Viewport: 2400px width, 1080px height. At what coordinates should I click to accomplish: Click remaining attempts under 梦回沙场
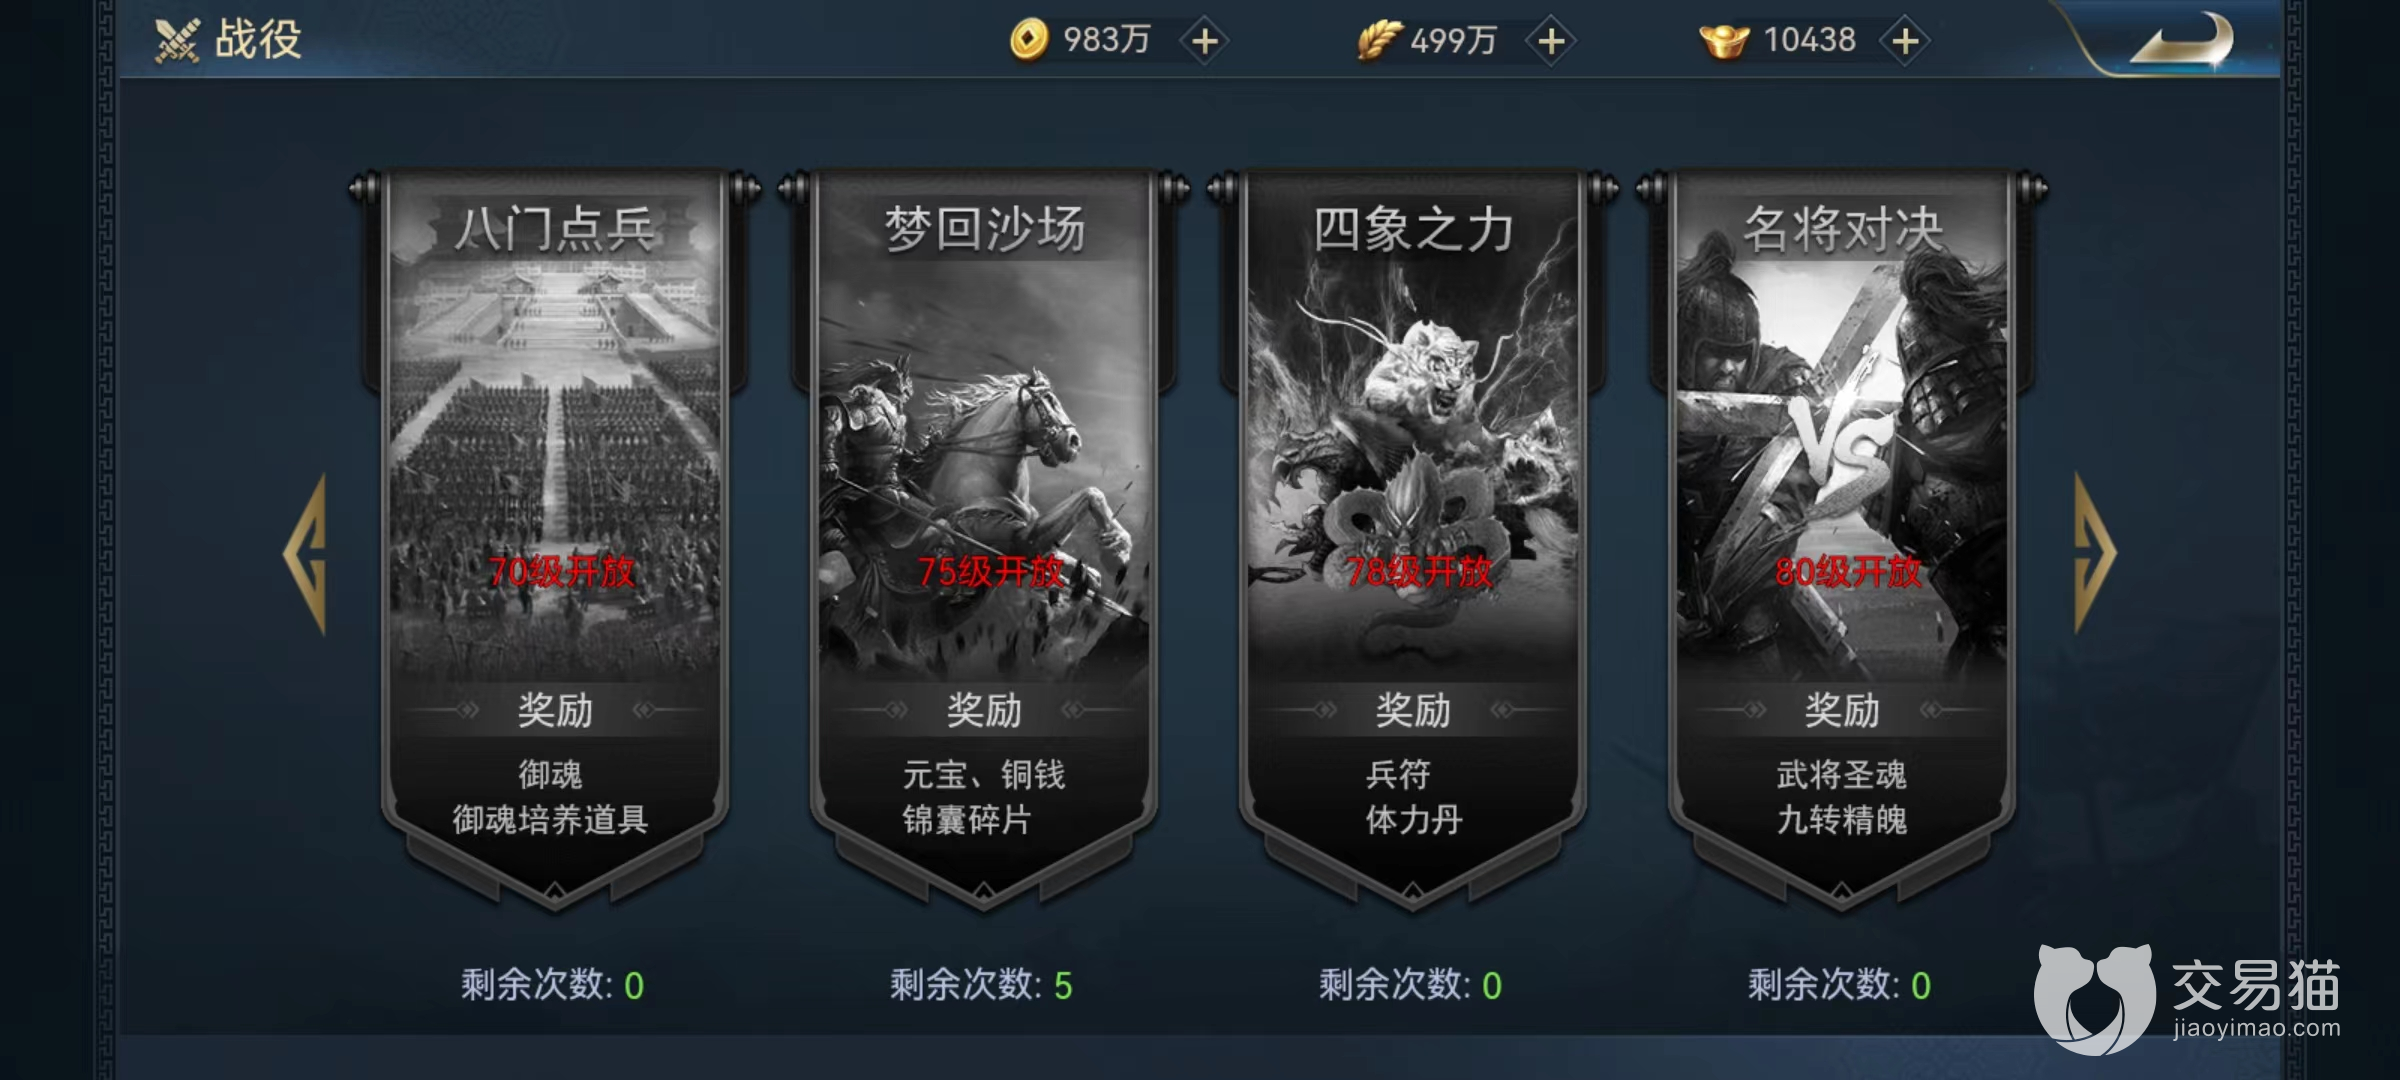pos(981,985)
